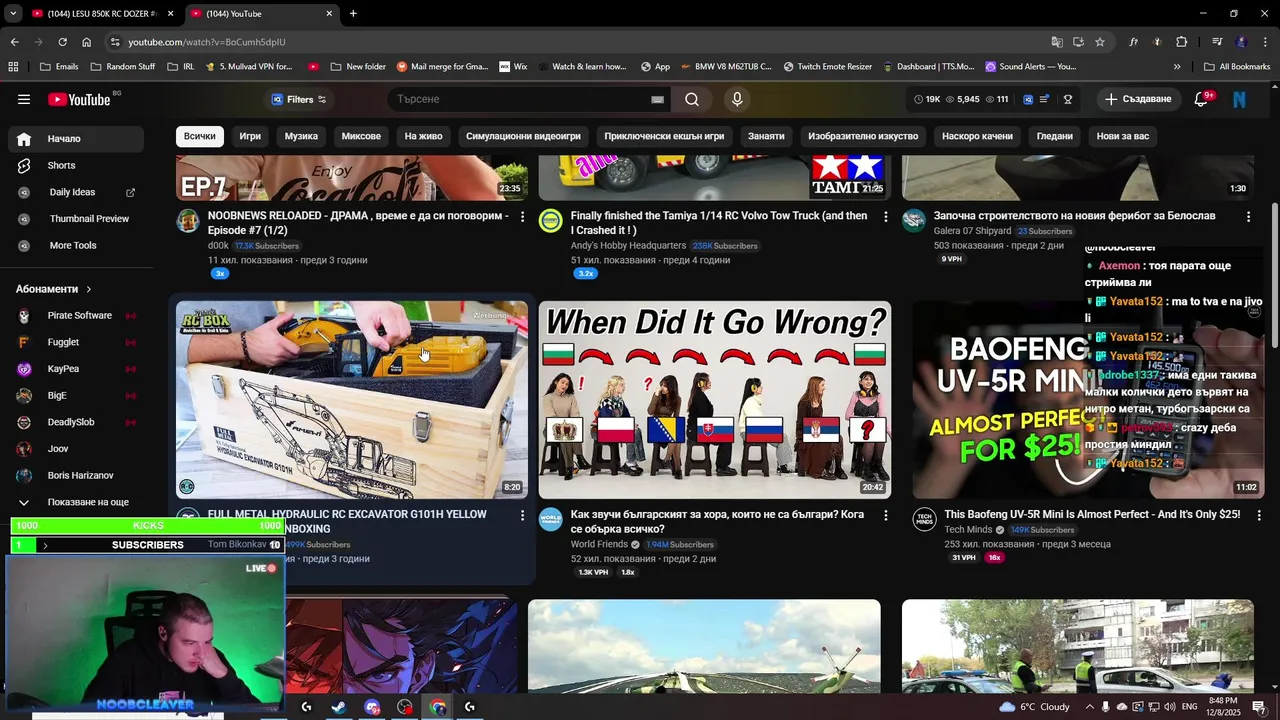Expand the Абонаменти section chevron
The height and width of the screenshot is (720, 1280).
(88, 289)
